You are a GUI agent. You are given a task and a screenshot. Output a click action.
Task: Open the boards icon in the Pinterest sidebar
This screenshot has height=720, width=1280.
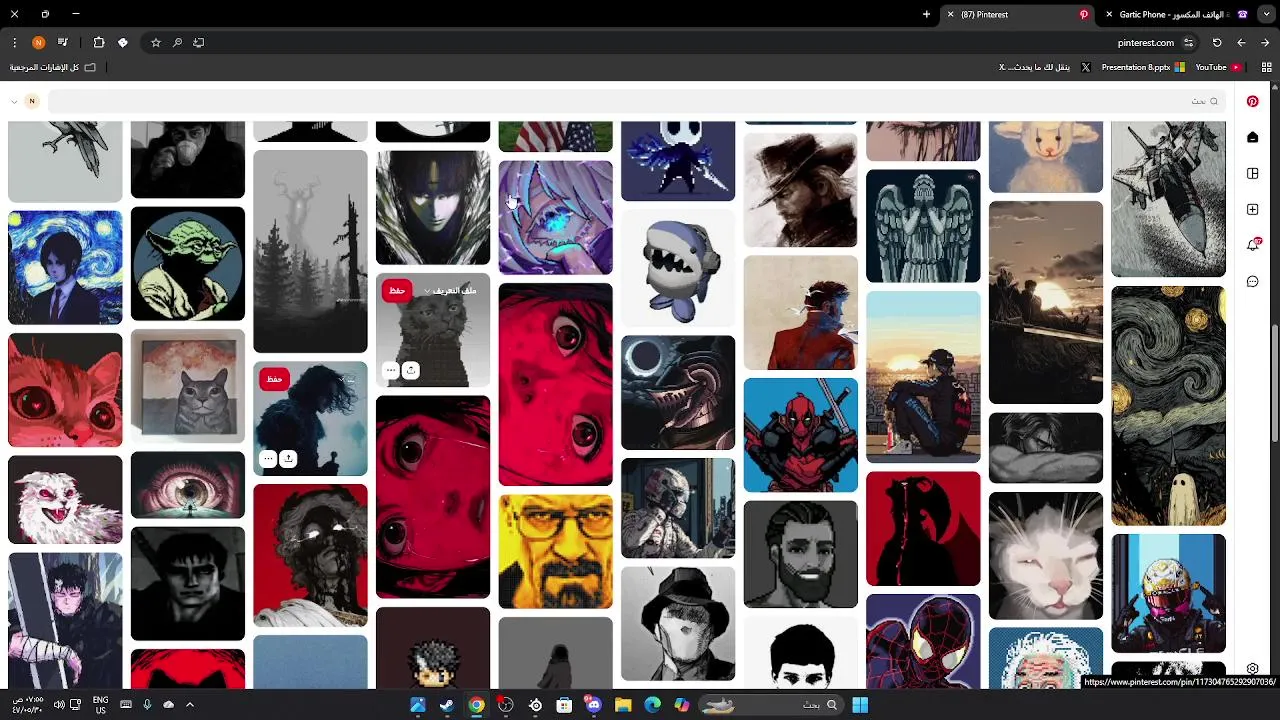pos(1252,173)
